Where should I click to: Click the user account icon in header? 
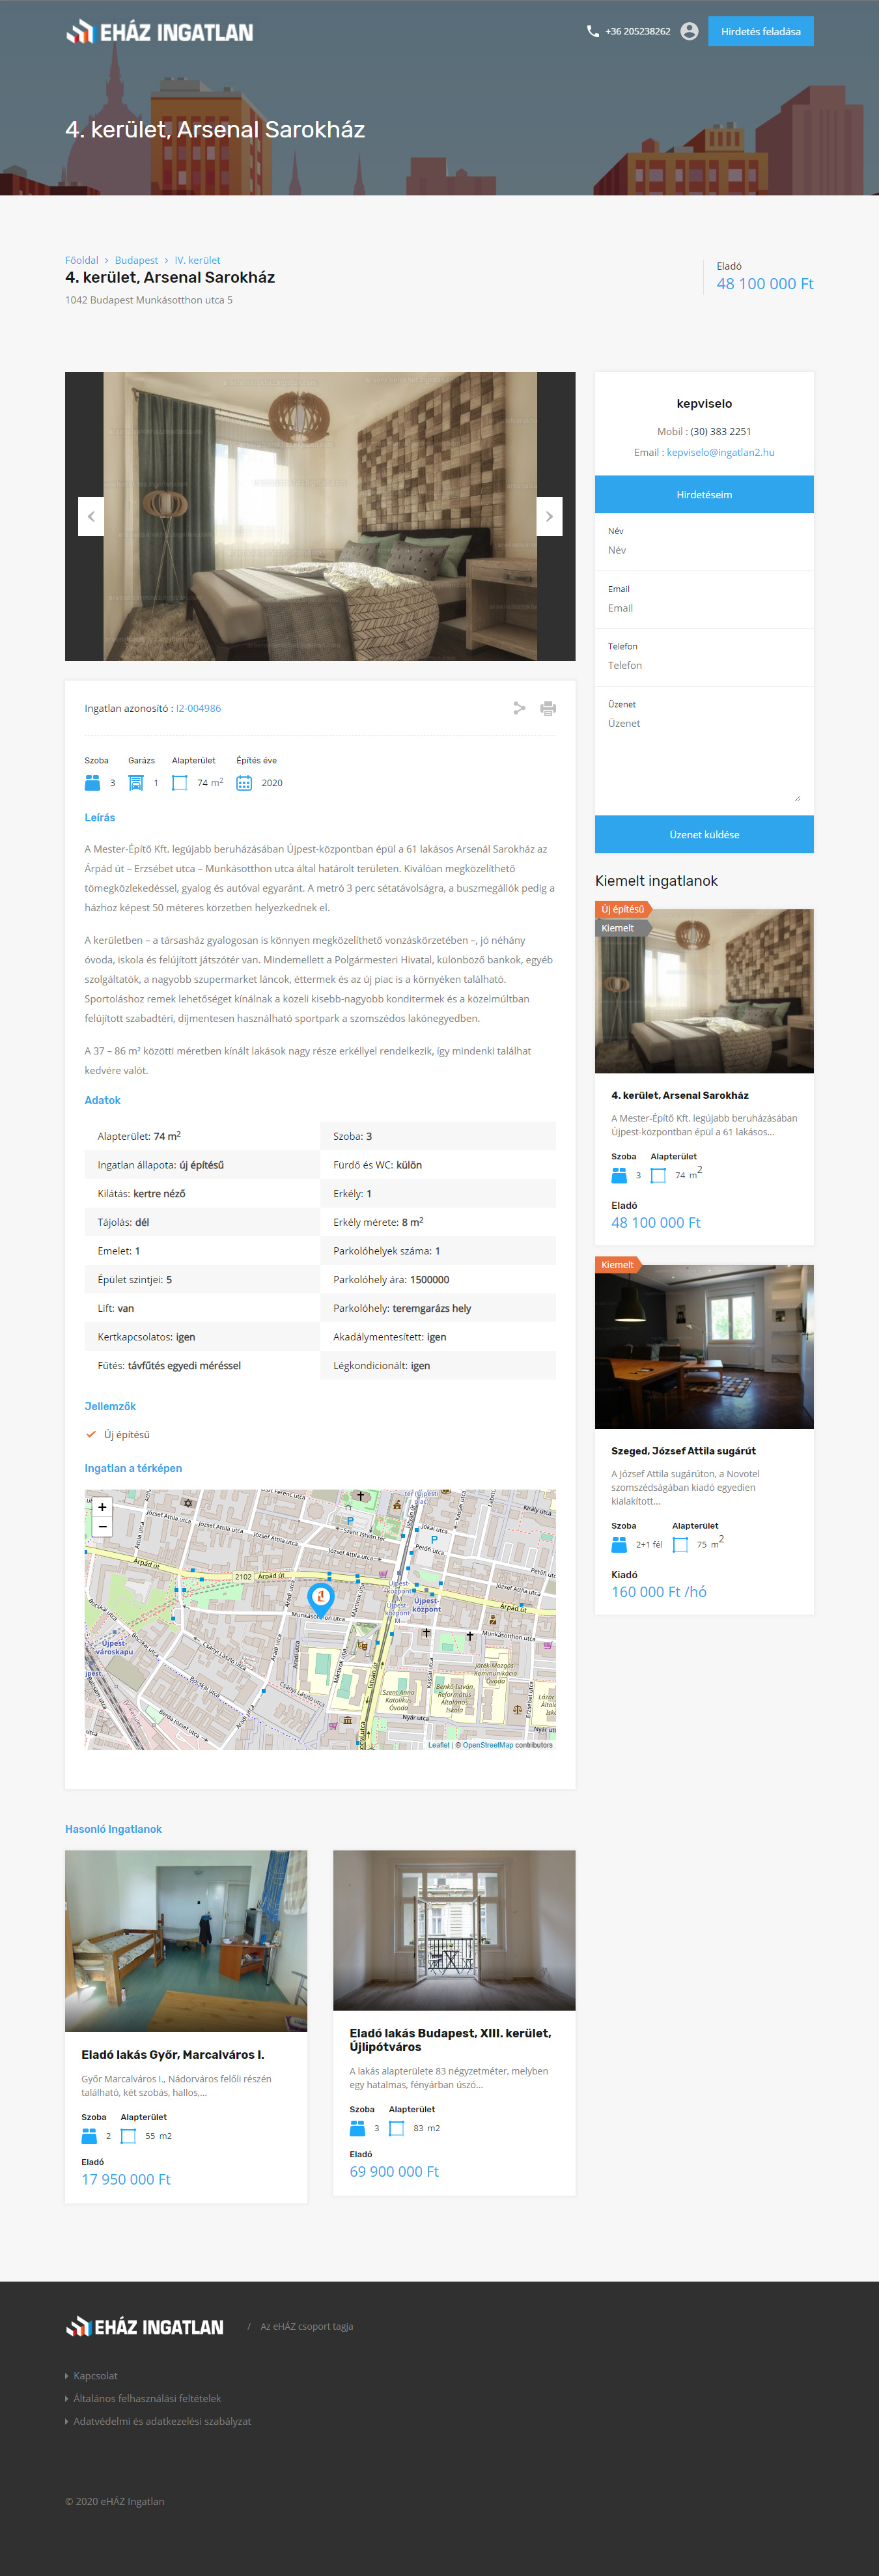tap(689, 31)
